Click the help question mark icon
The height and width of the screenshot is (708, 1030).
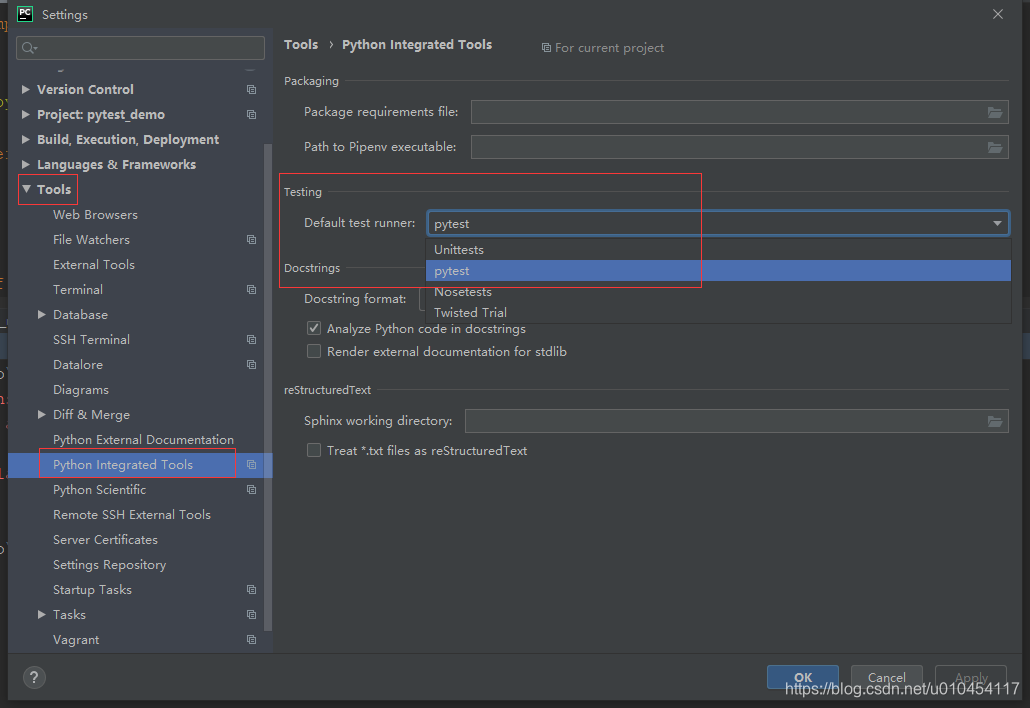[33, 677]
